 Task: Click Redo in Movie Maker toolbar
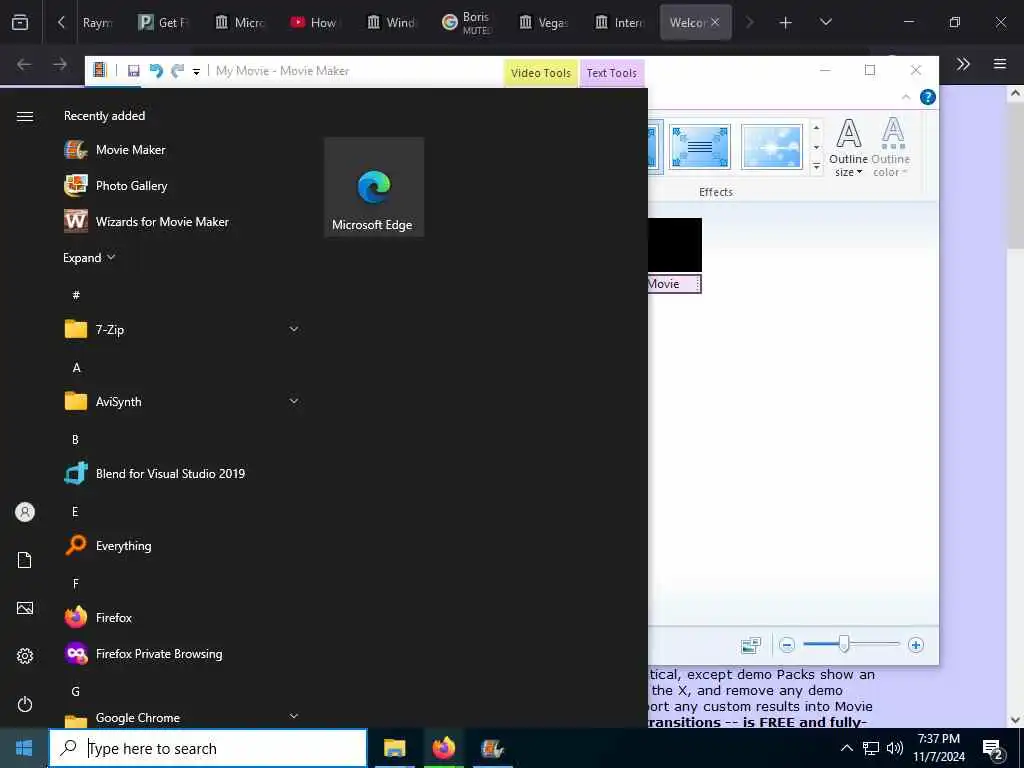tap(178, 71)
